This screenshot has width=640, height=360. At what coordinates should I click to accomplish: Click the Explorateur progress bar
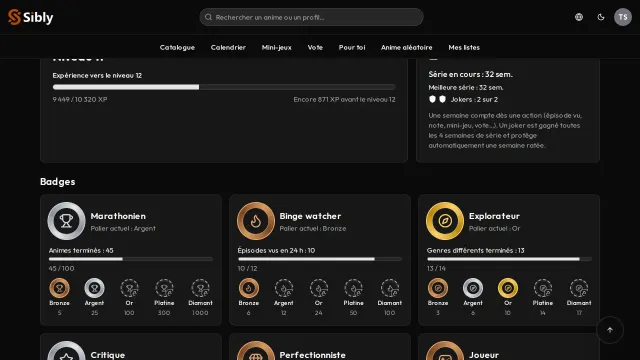tap(509, 259)
